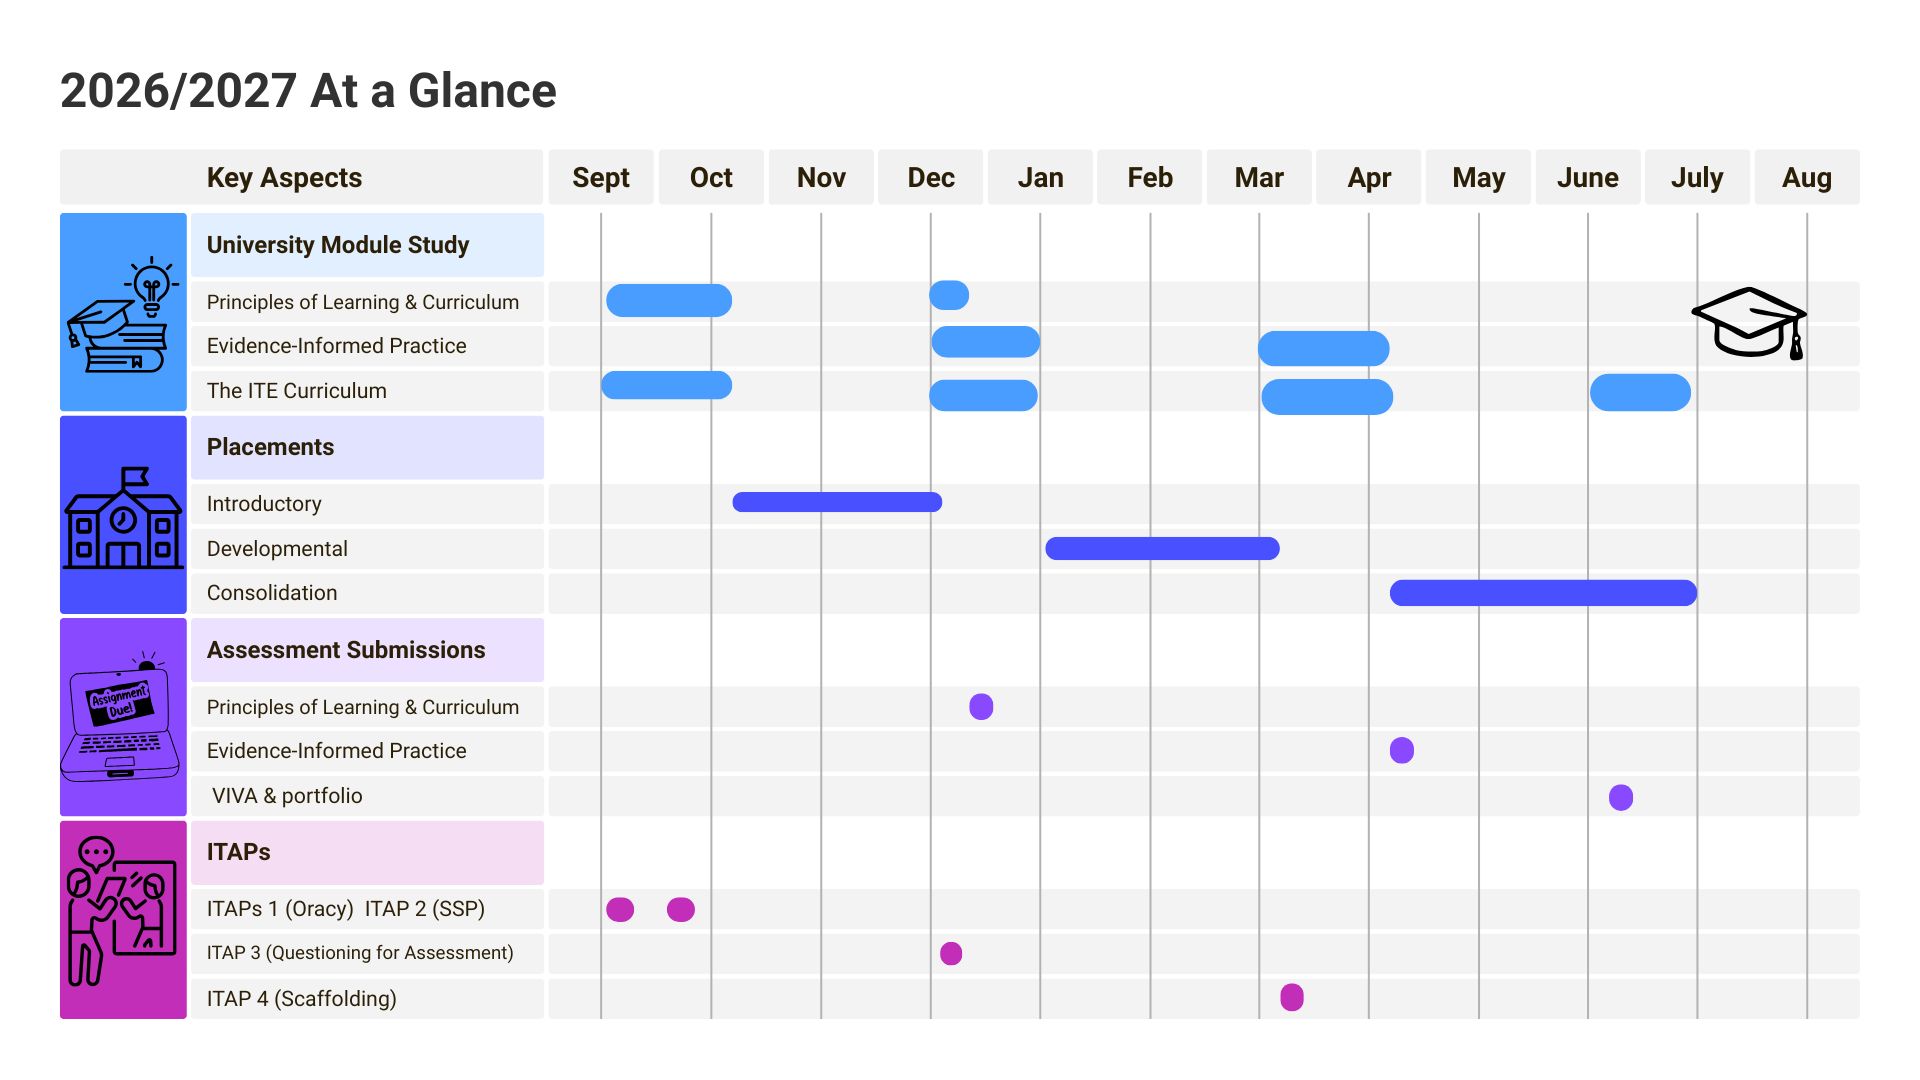Click the school building Placements icon
The image size is (1920, 1080).
click(123, 518)
